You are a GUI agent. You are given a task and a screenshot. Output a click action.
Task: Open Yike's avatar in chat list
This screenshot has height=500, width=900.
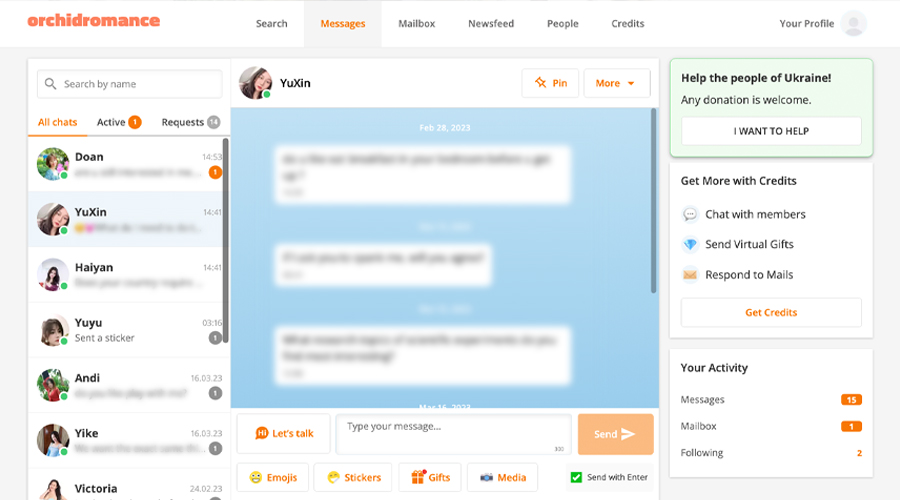[53, 440]
